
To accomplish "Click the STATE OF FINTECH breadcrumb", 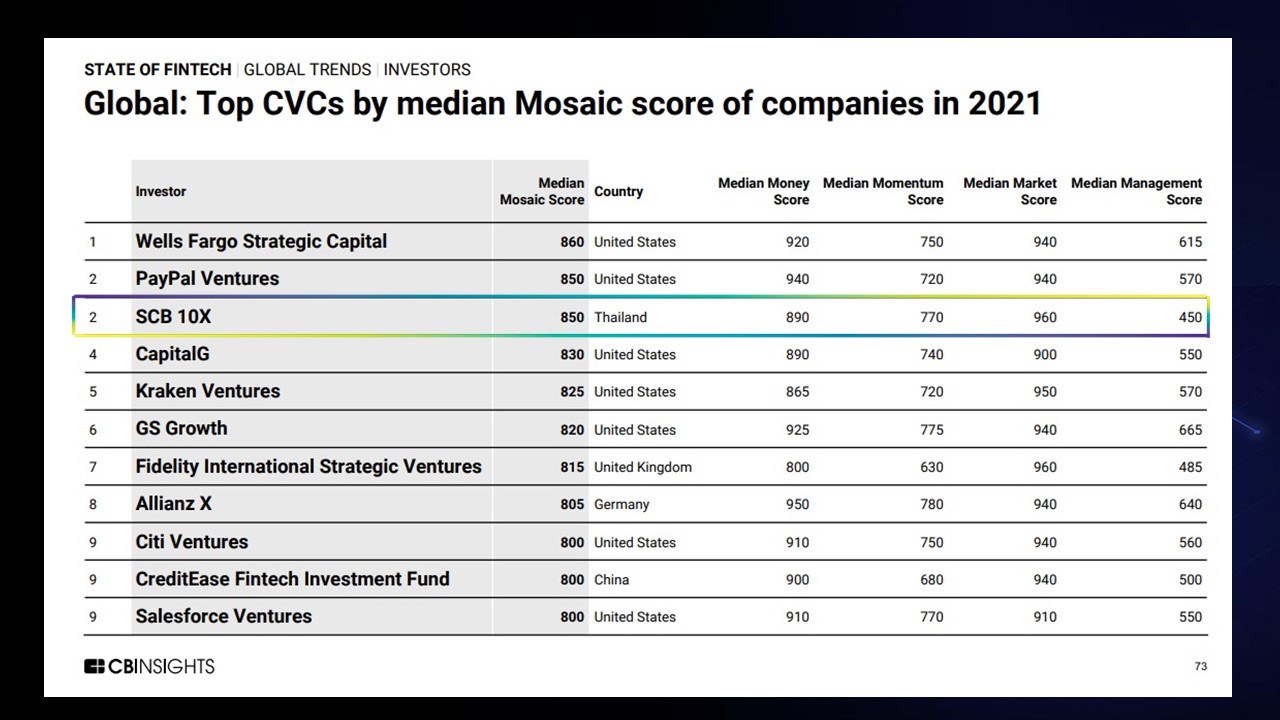I will click(157, 70).
